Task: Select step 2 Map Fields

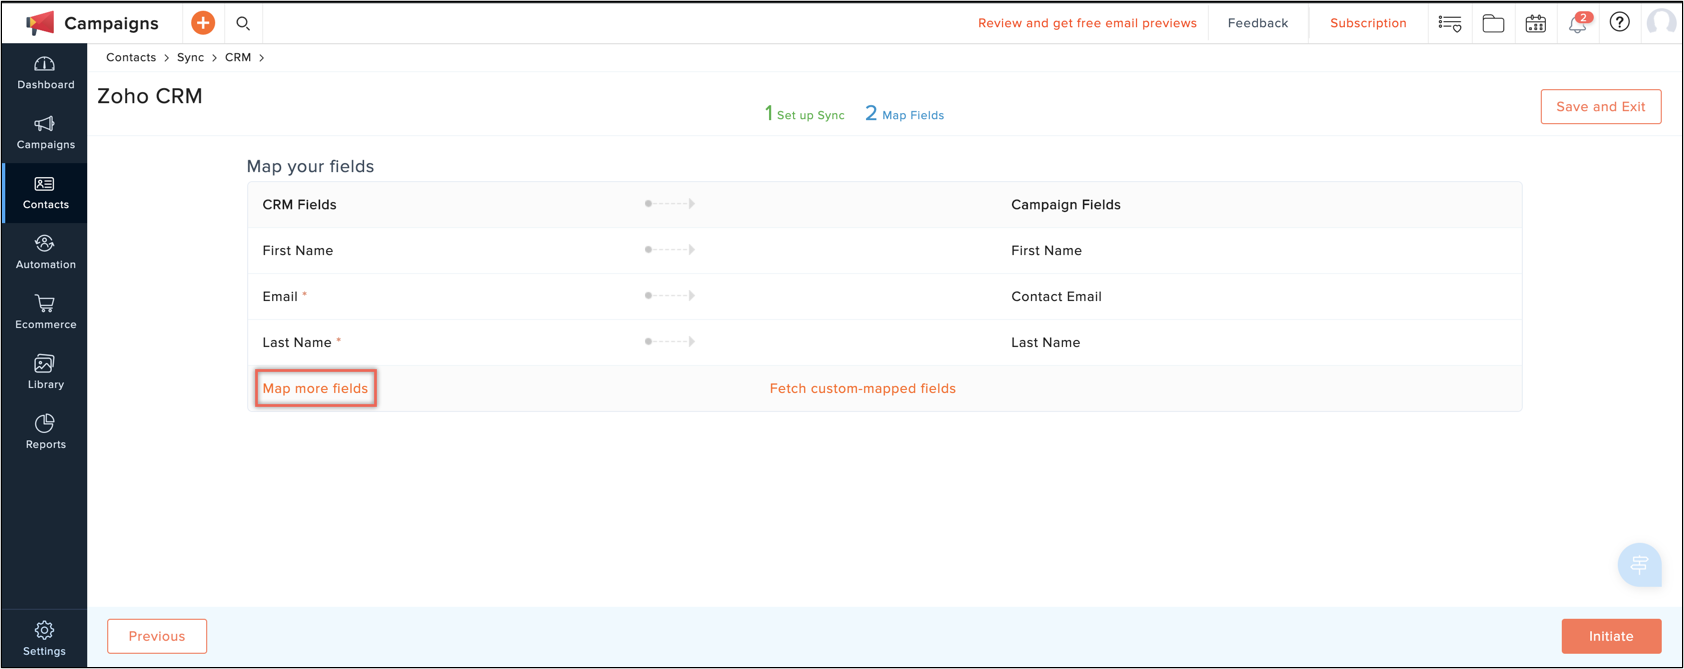Action: pyautogui.click(x=904, y=114)
